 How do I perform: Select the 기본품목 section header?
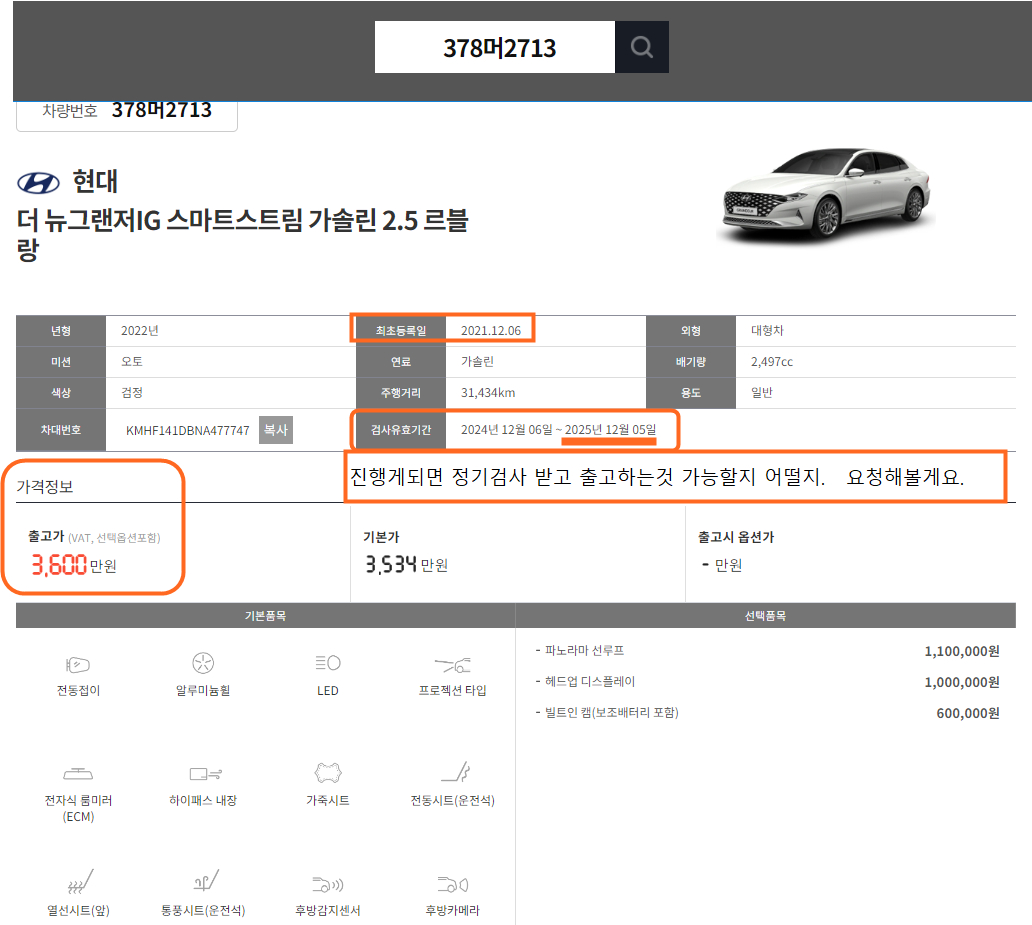(265, 616)
